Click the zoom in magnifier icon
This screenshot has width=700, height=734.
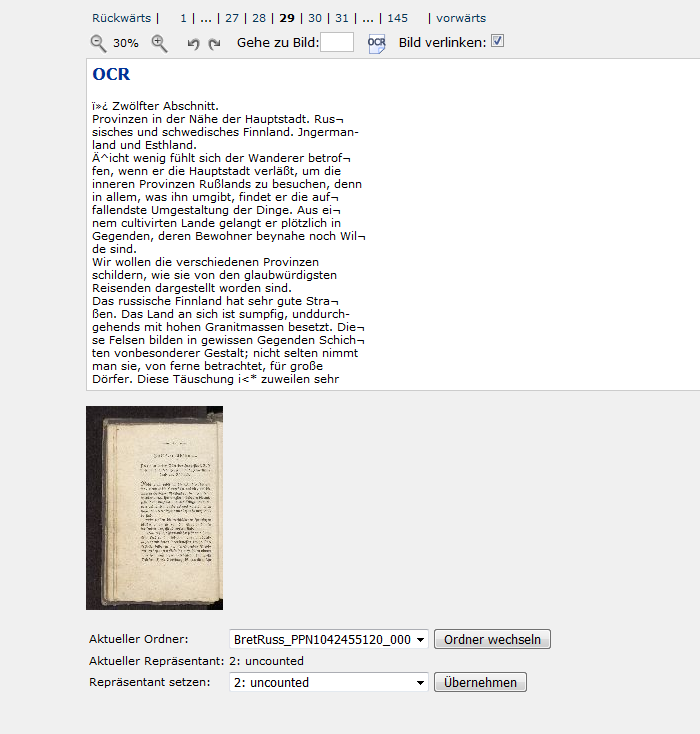(x=159, y=43)
